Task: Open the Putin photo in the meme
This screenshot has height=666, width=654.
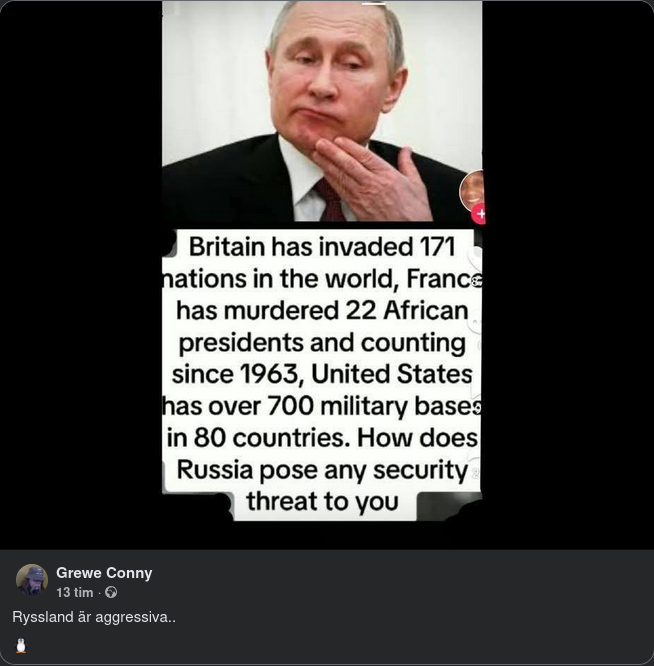Action: tap(322, 111)
